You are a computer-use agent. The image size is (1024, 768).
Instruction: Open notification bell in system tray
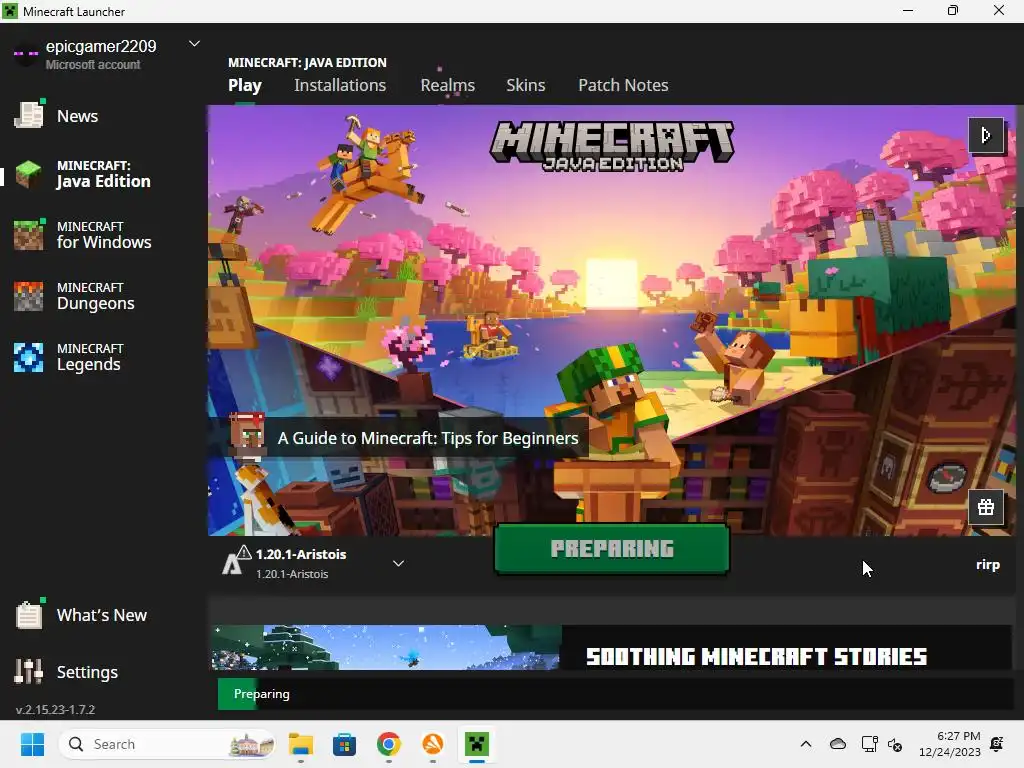(997, 744)
